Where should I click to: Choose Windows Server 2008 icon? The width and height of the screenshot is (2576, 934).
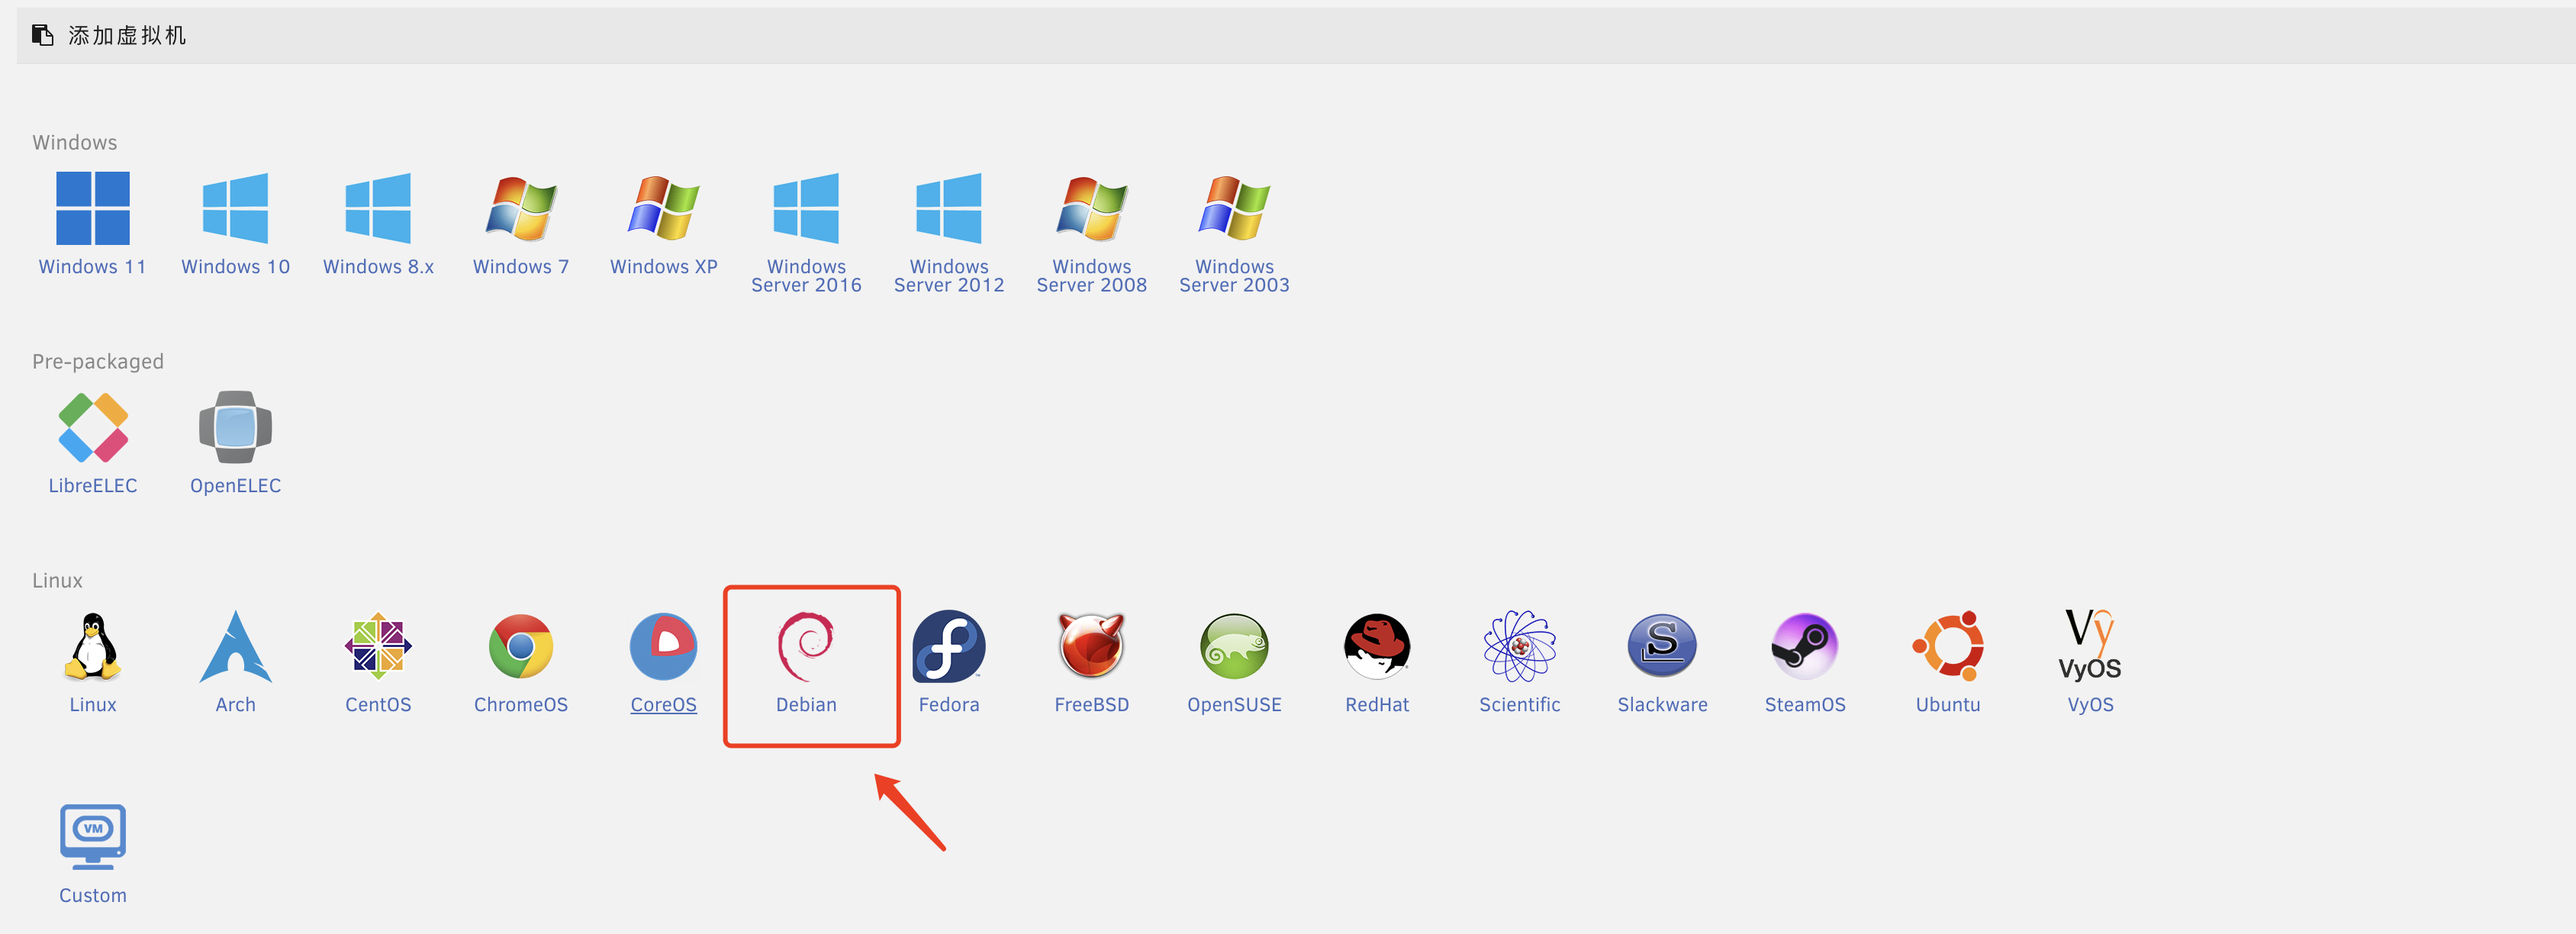pyautogui.click(x=1092, y=208)
